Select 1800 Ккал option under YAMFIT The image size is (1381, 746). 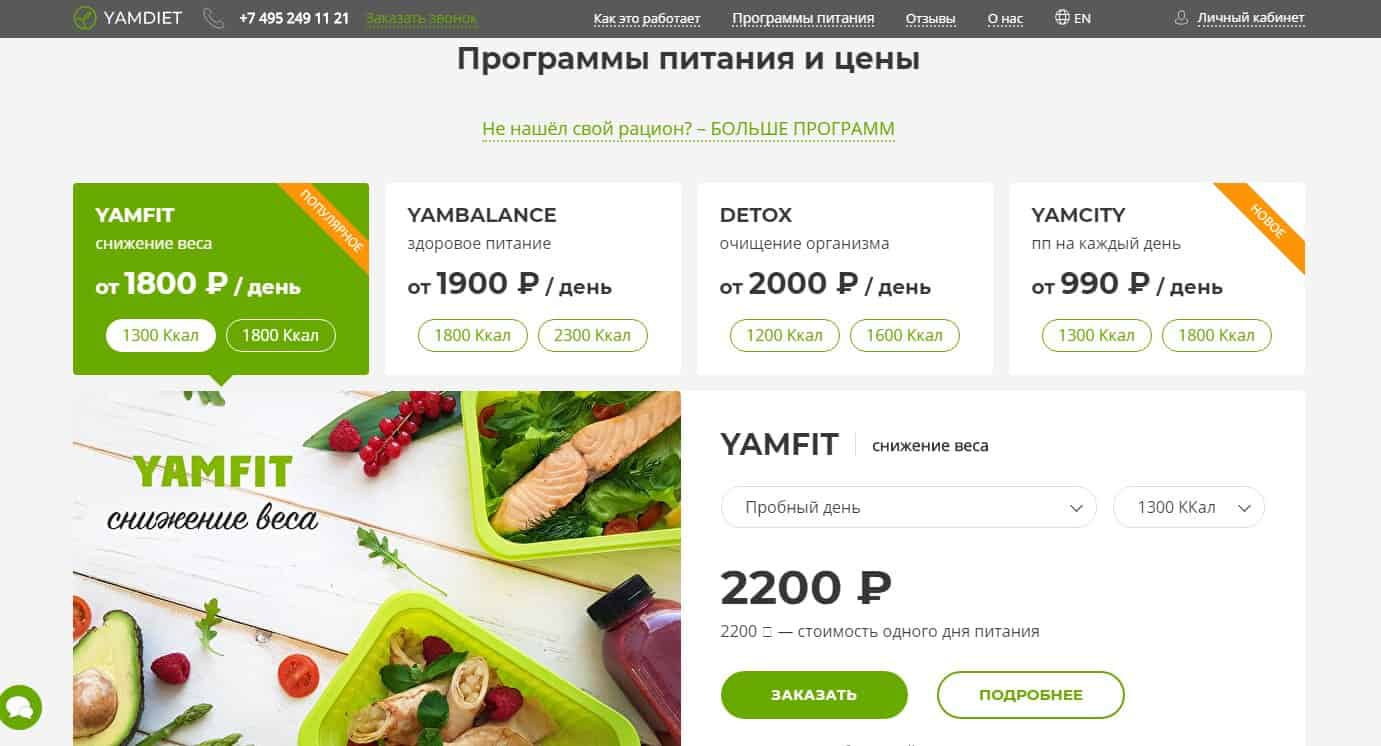coord(281,335)
